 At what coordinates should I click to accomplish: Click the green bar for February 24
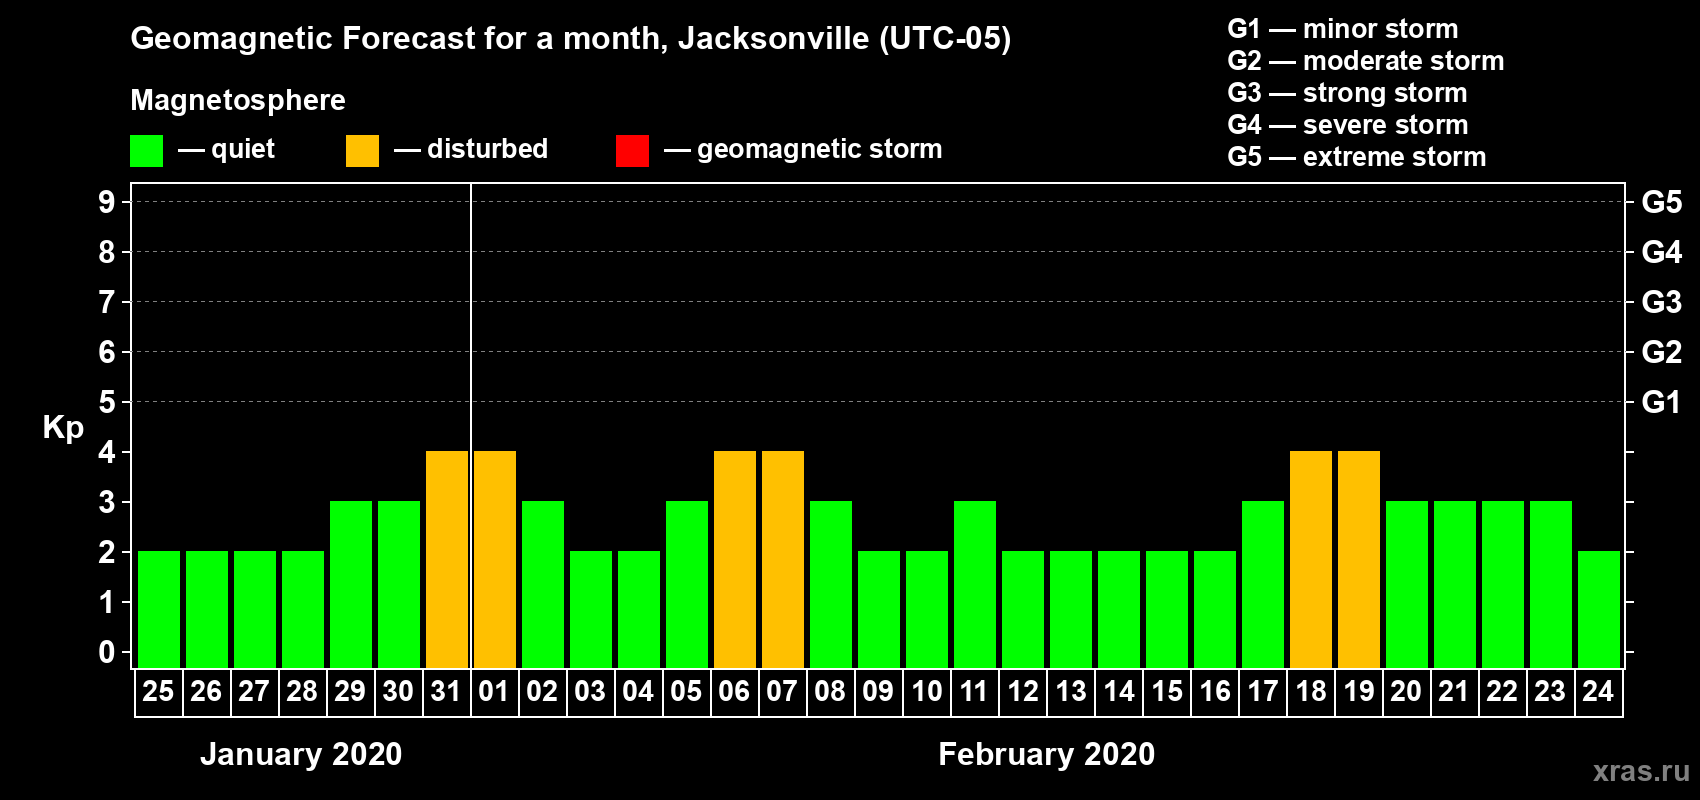pyautogui.click(x=1599, y=609)
